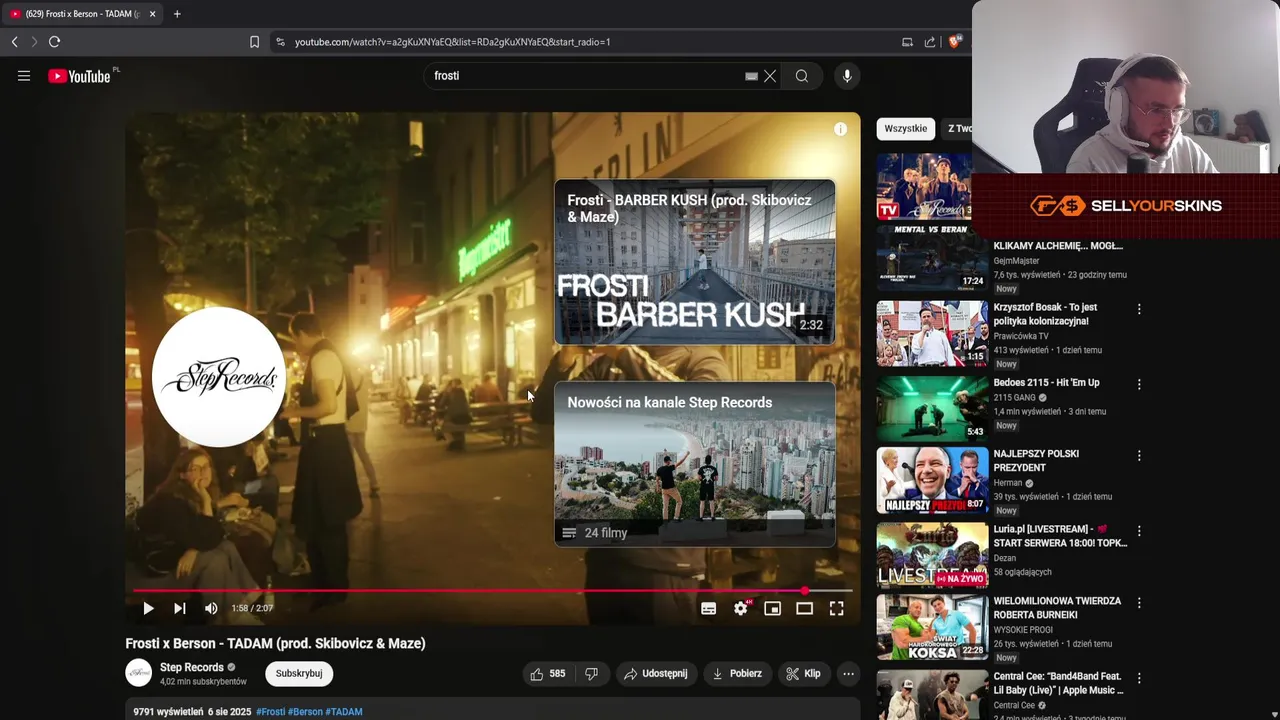Click the Pobierz download button
This screenshot has width=1280, height=720.
pyautogui.click(x=737, y=674)
